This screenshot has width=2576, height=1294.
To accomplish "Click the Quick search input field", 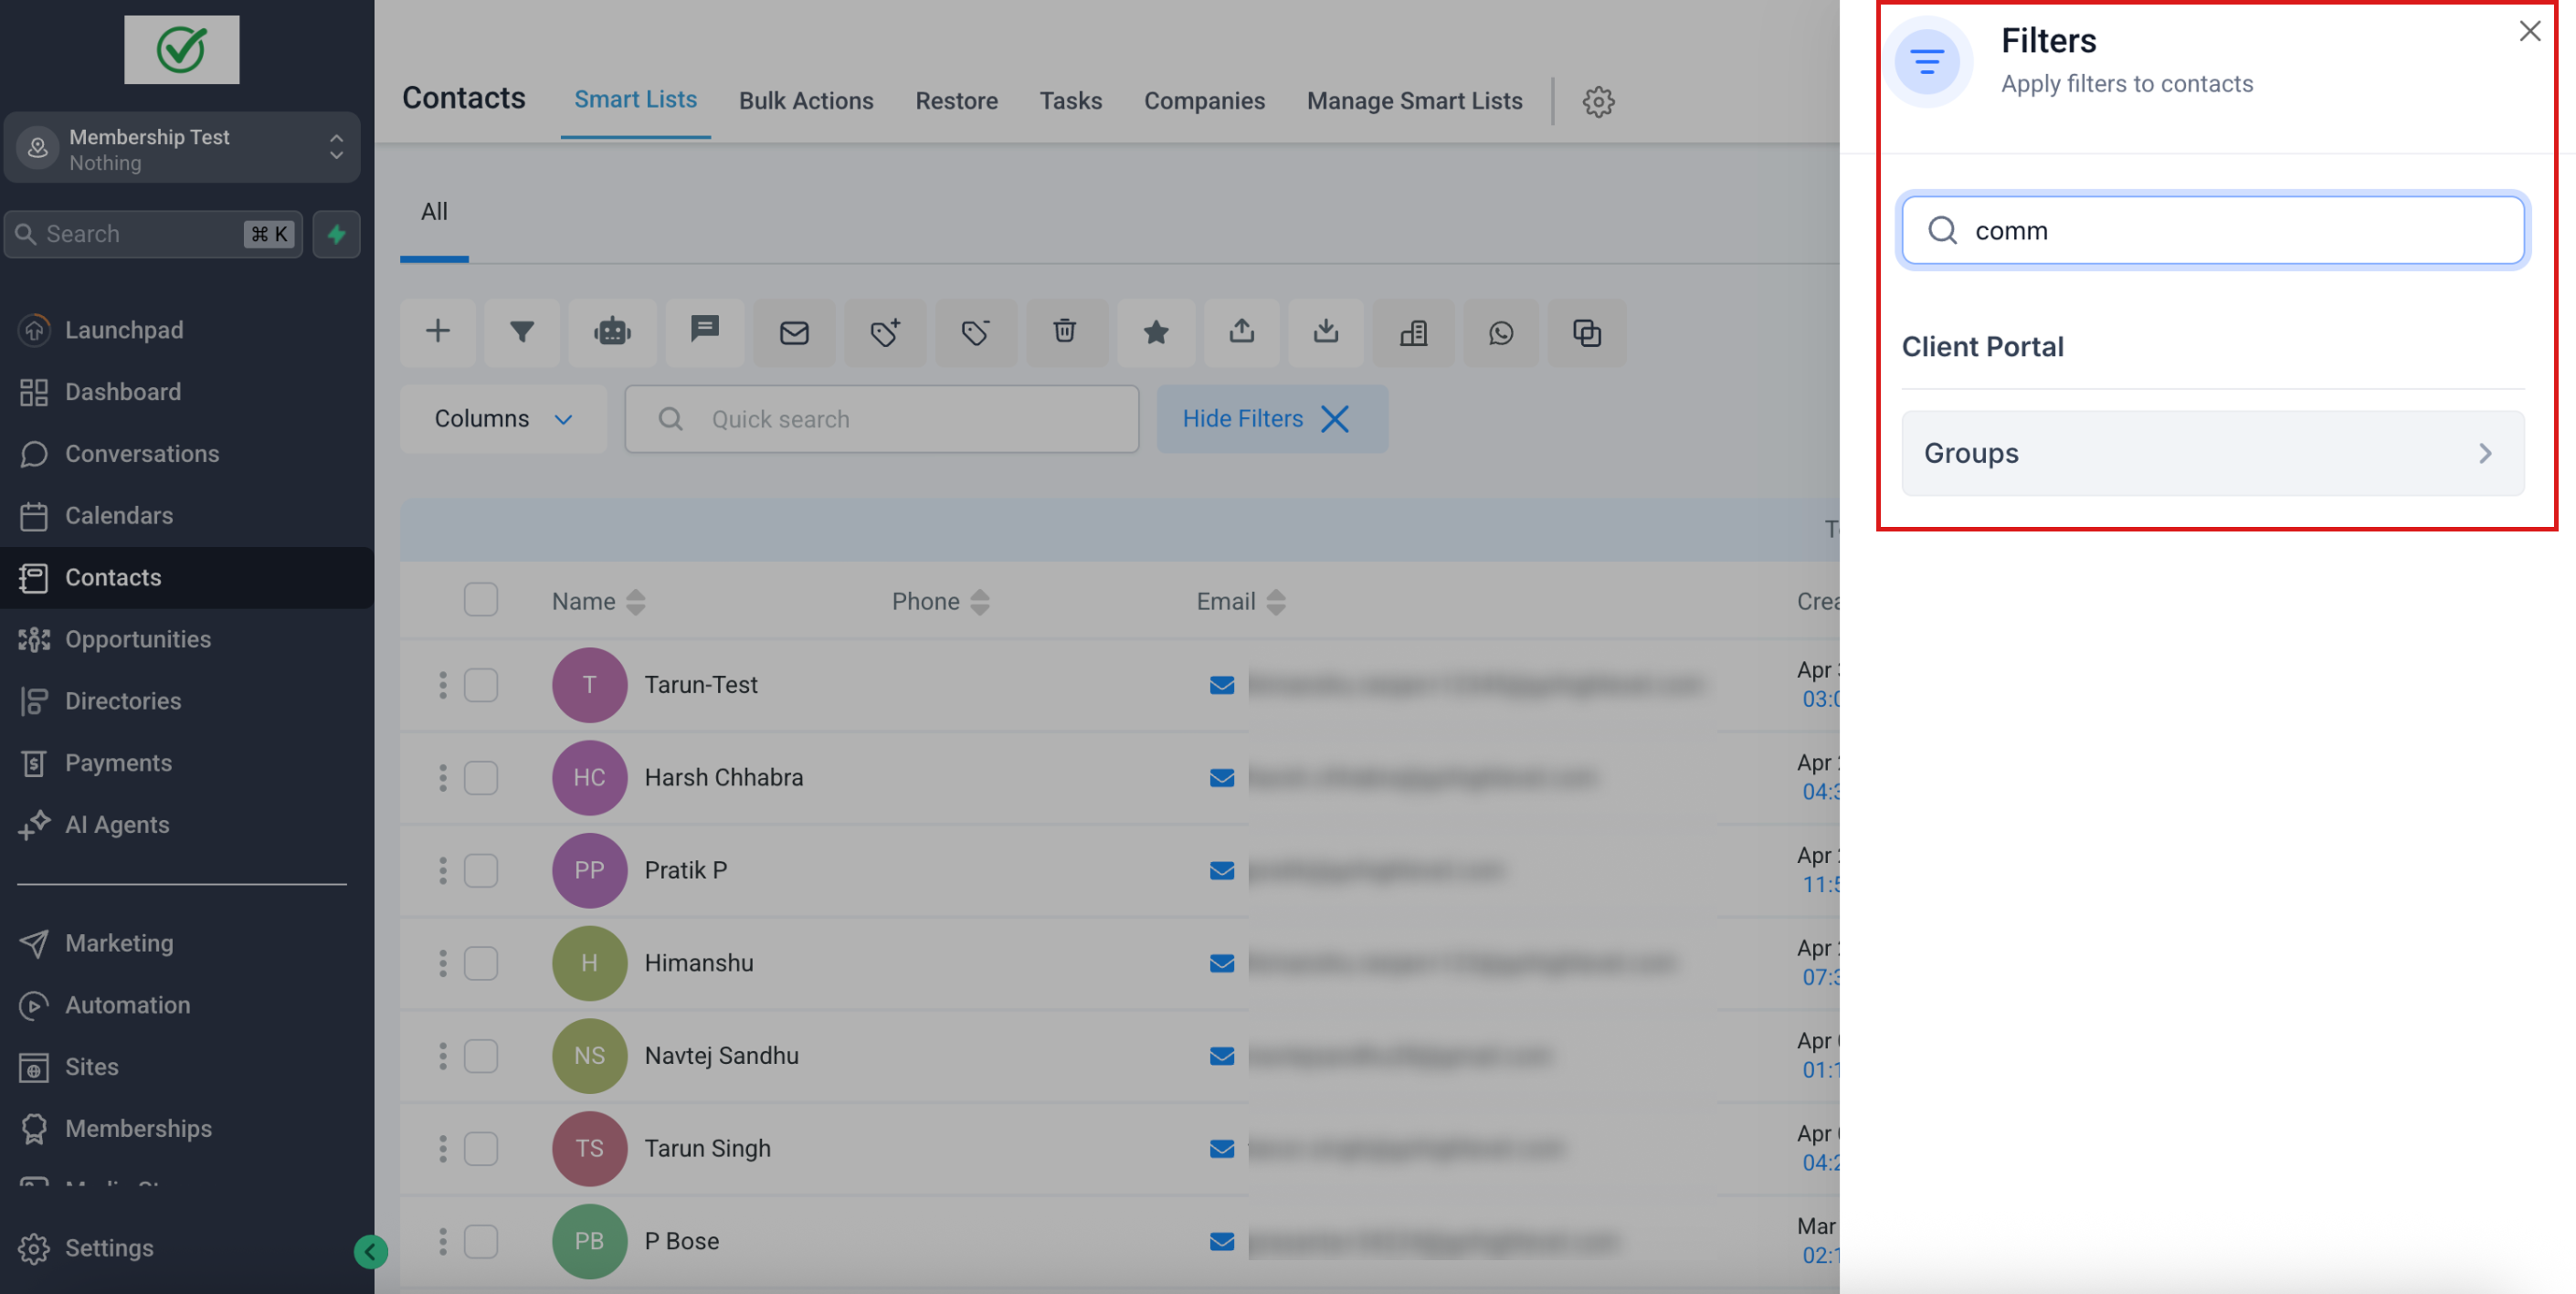I will tap(900, 419).
